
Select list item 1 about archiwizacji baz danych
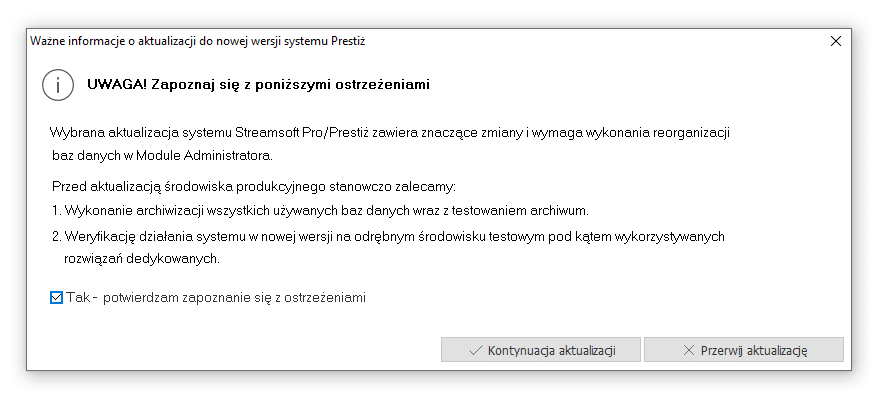[x=321, y=211]
